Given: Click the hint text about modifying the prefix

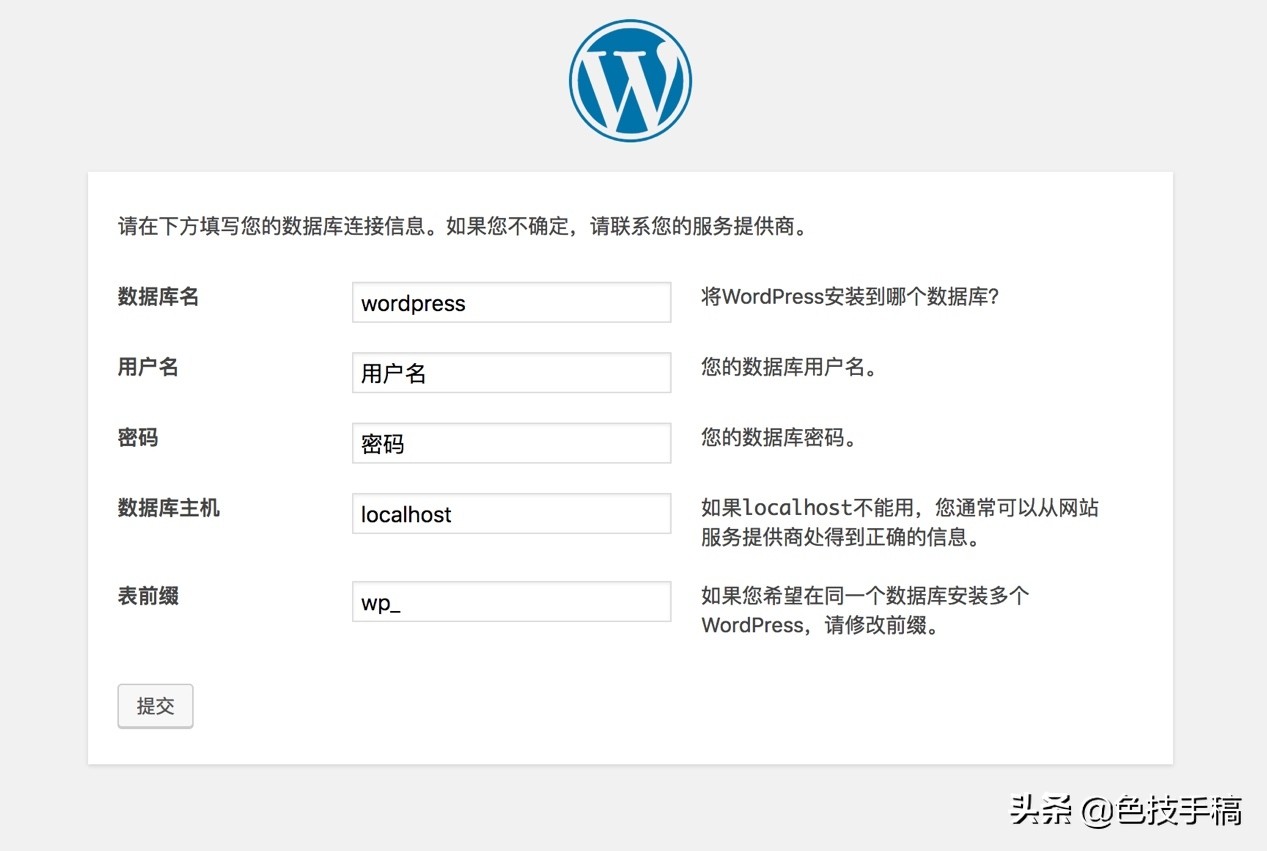Looking at the screenshot, I should coord(865,611).
